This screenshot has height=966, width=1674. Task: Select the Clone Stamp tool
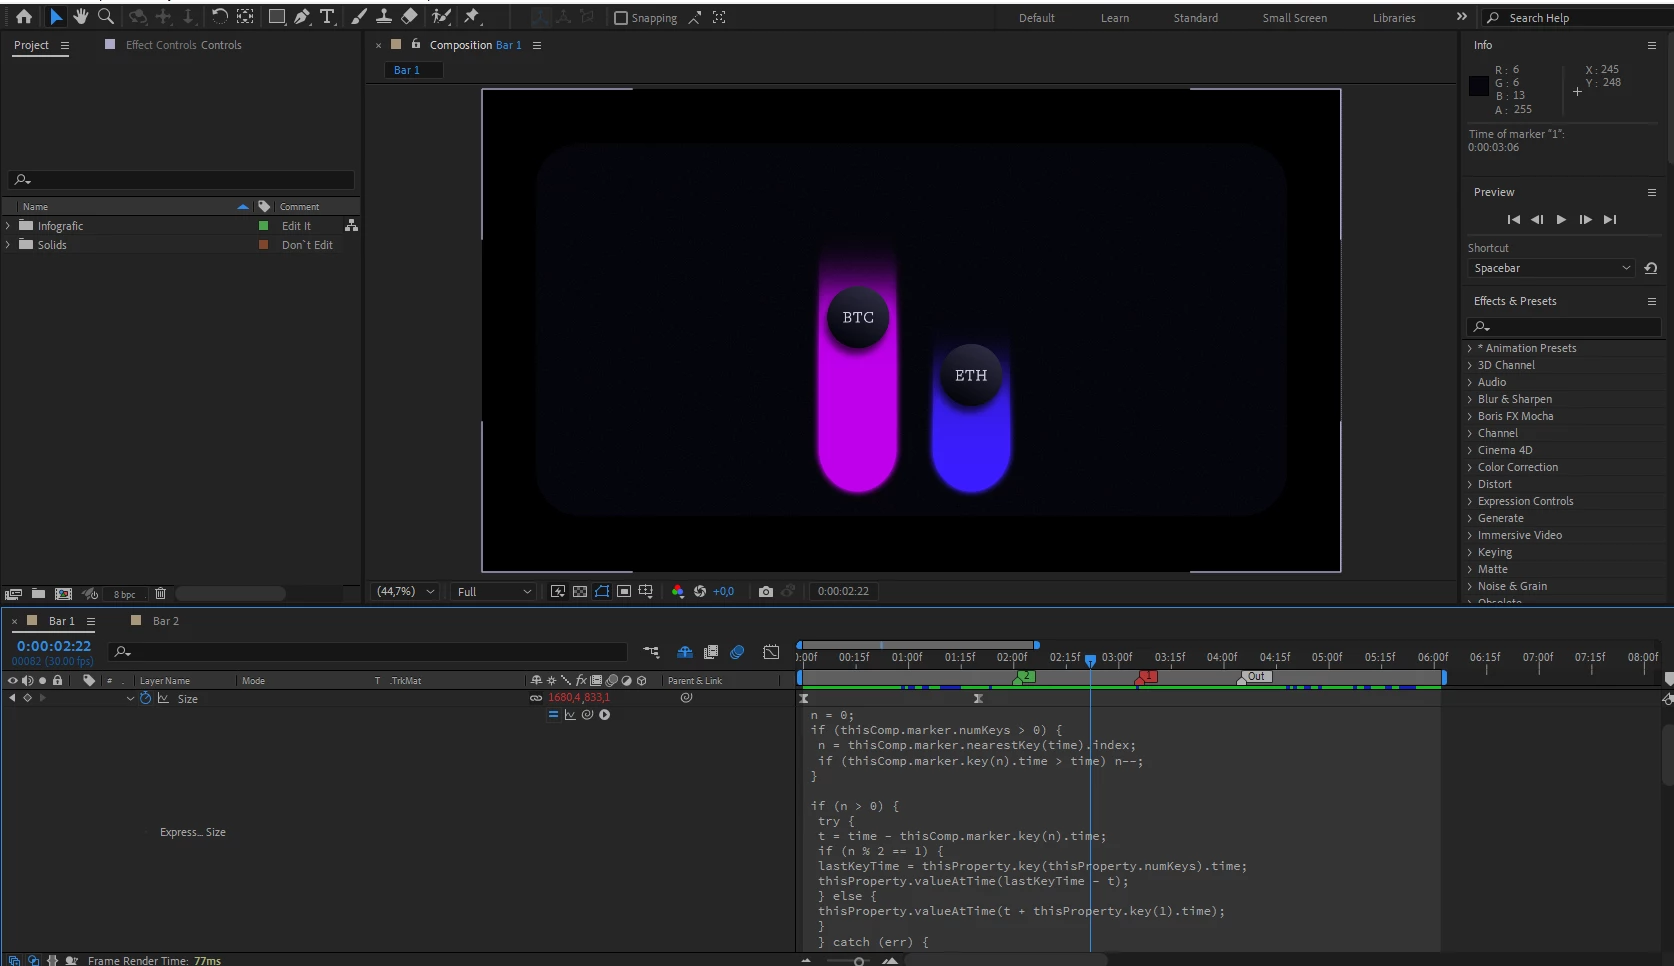(x=384, y=17)
